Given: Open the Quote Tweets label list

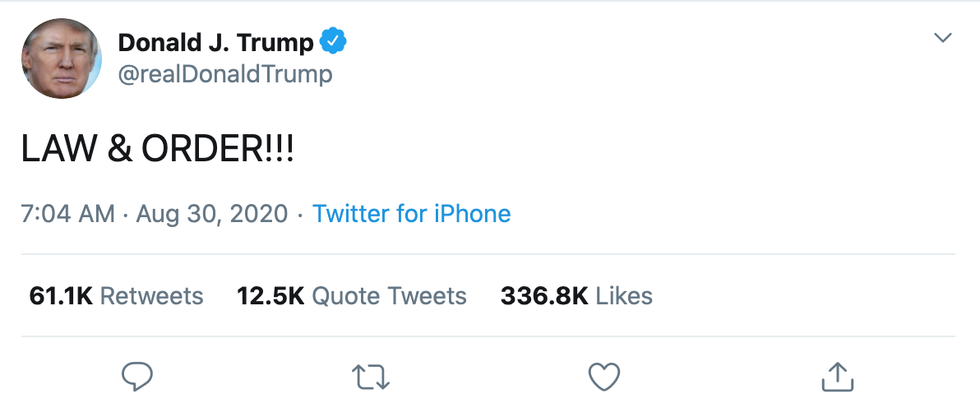Looking at the screenshot, I should tap(389, 296).
